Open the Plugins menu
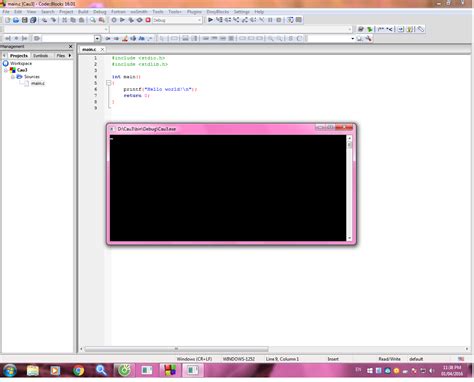Screen dimensions: 474x382 coord(194,12)
